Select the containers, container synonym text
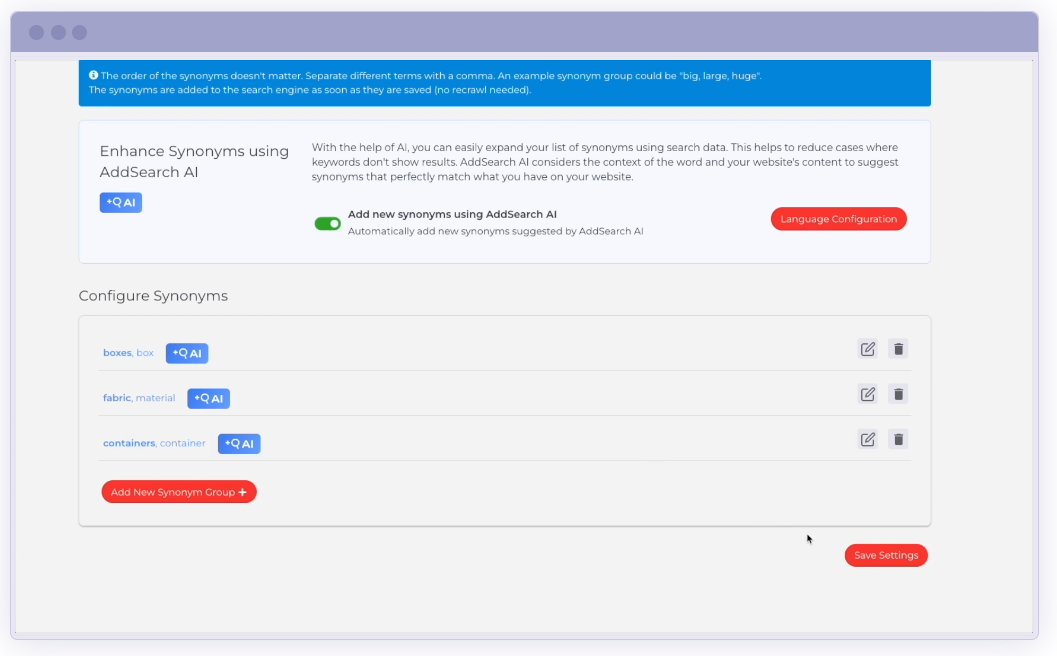1057x656 pixels. tap(154, 443)
